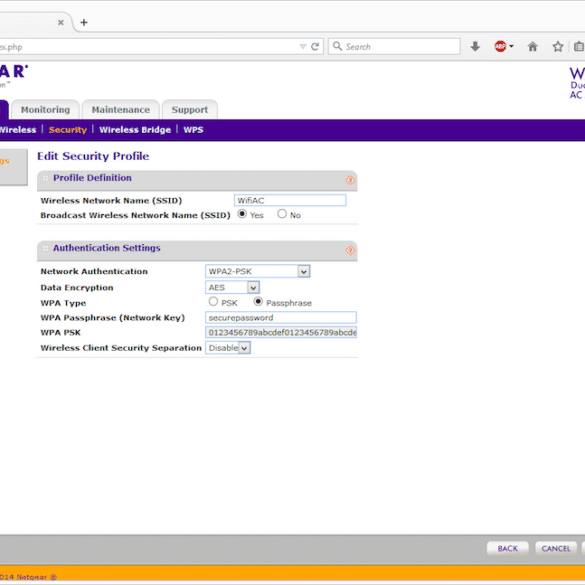Switch to the Maintenance tab

click(x=121, y=110)
